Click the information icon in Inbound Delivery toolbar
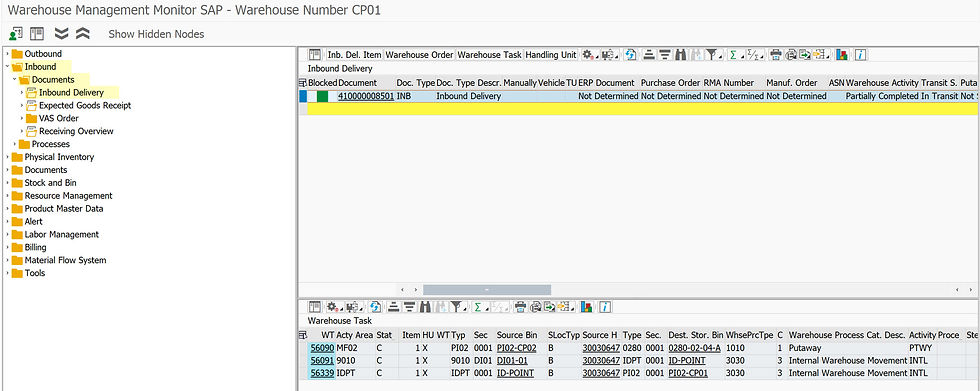 pos(861,54)
